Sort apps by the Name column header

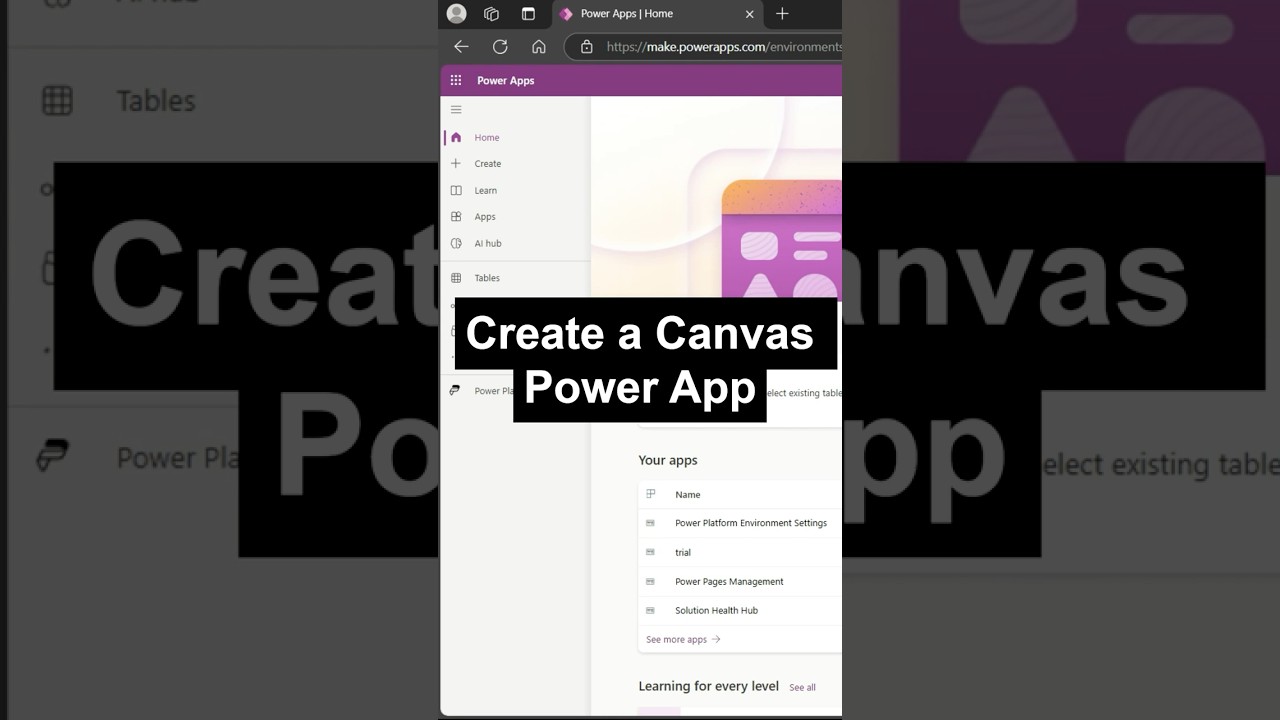click(688, 495)
